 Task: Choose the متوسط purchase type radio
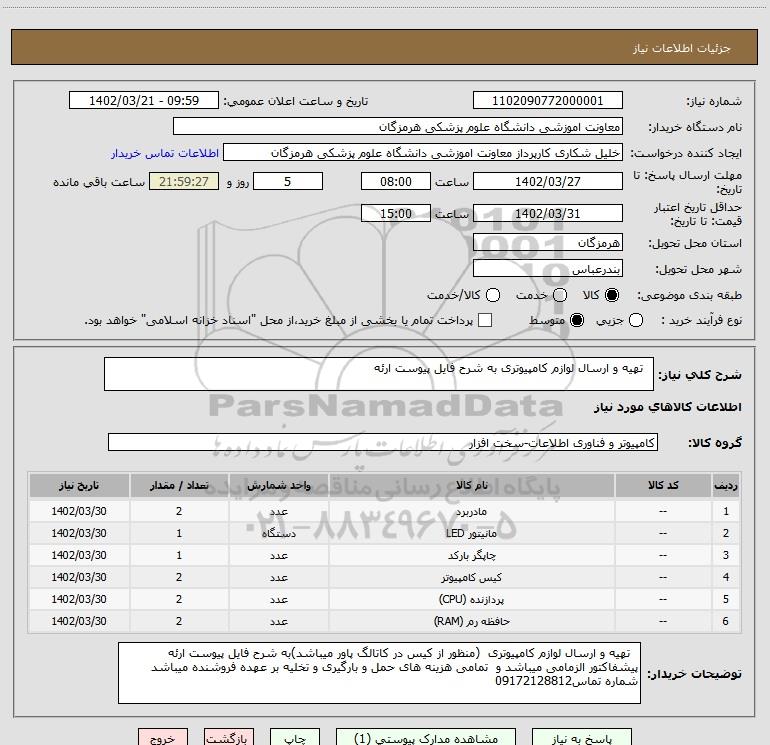[577, 321]
